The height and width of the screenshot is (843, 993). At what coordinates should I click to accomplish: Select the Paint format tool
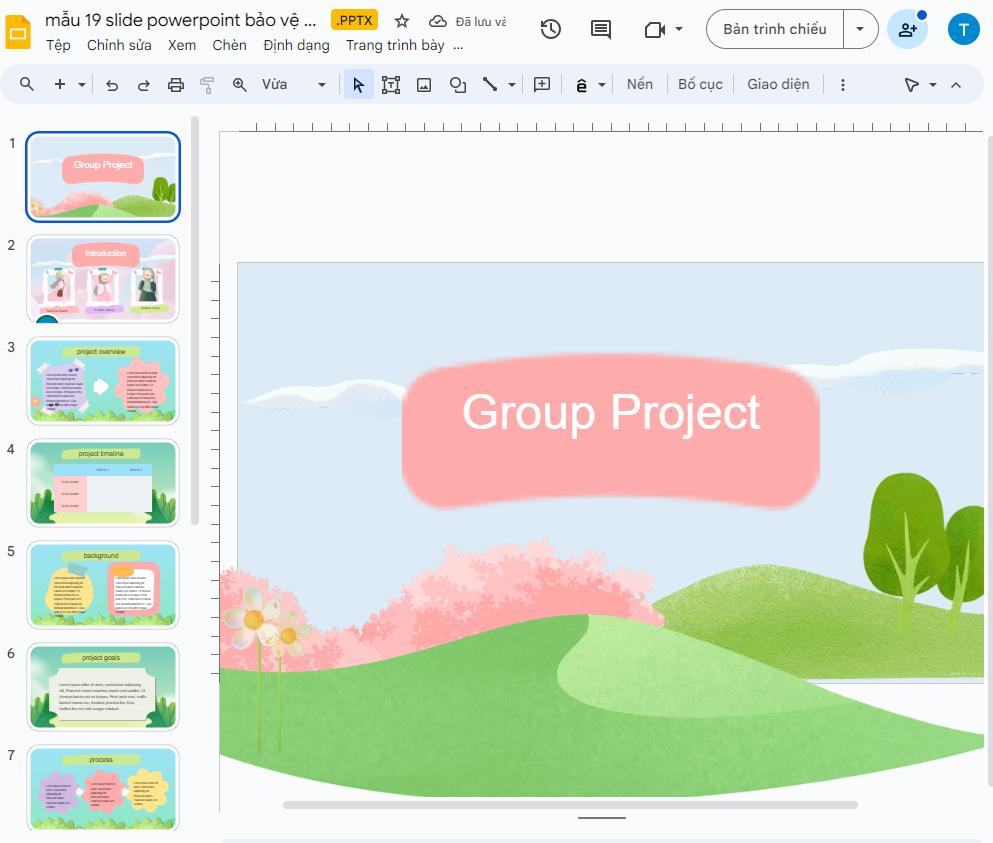[206, 84]
